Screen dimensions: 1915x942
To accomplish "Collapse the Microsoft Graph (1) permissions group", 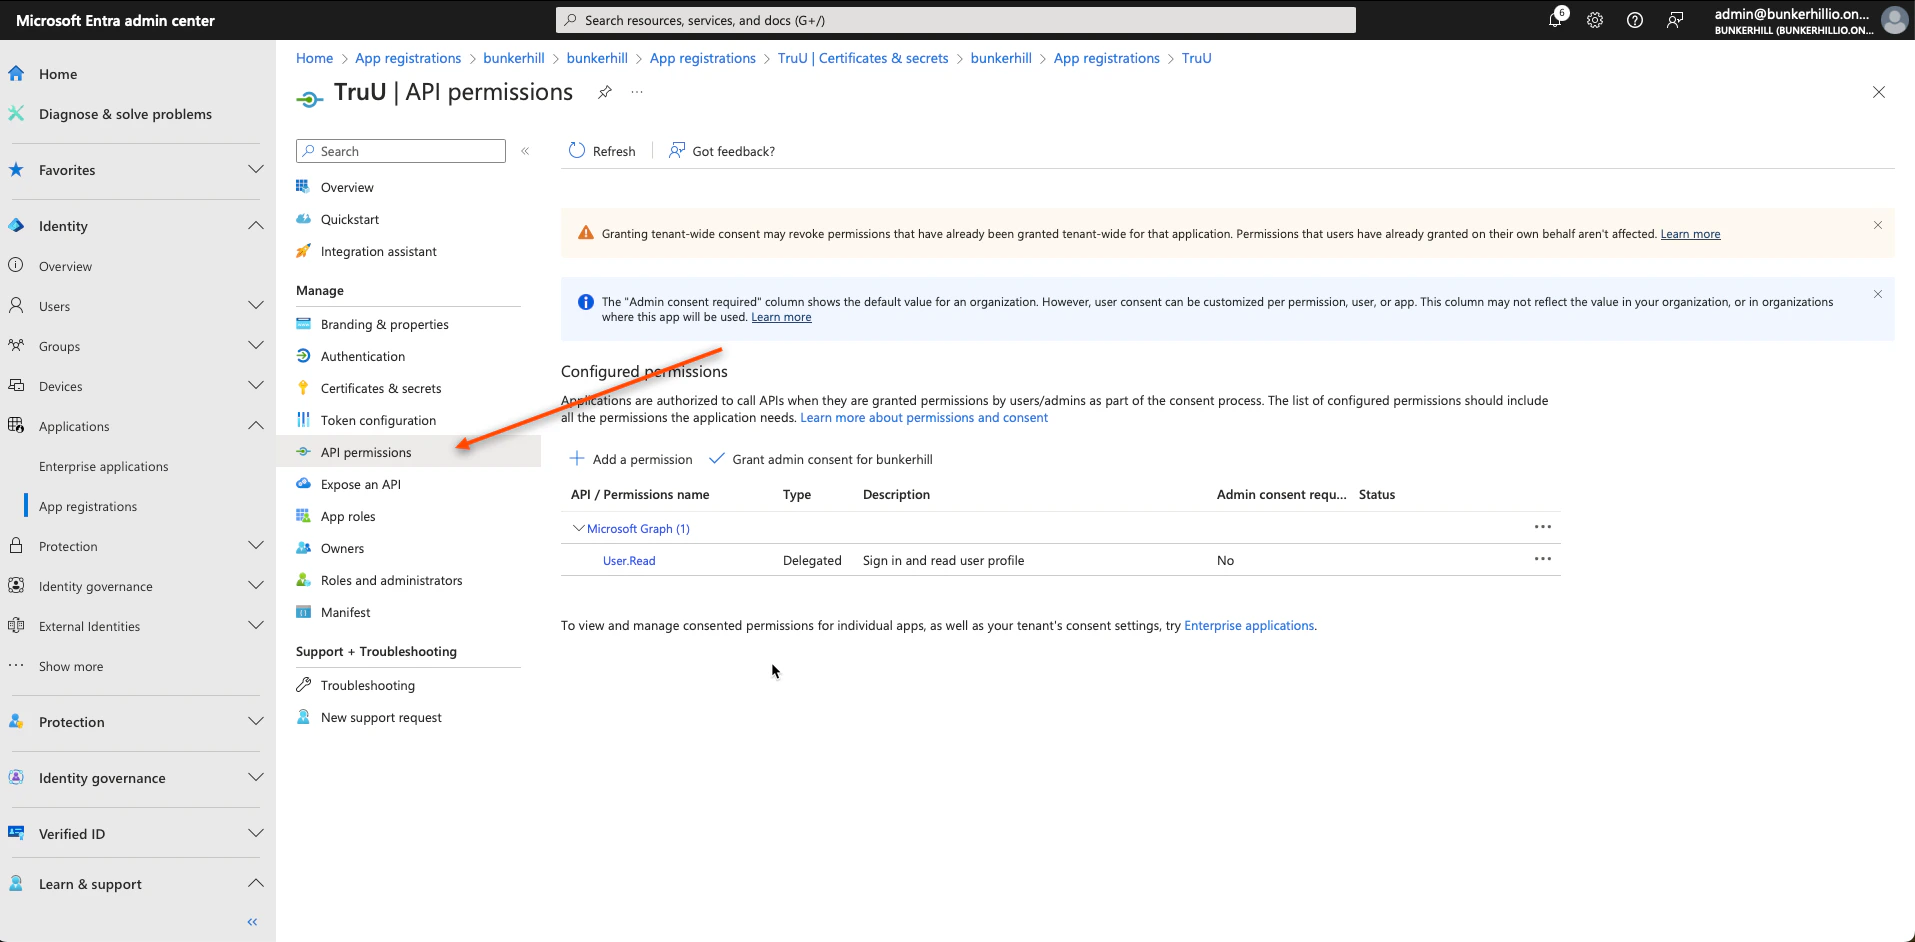I will 578,528.
